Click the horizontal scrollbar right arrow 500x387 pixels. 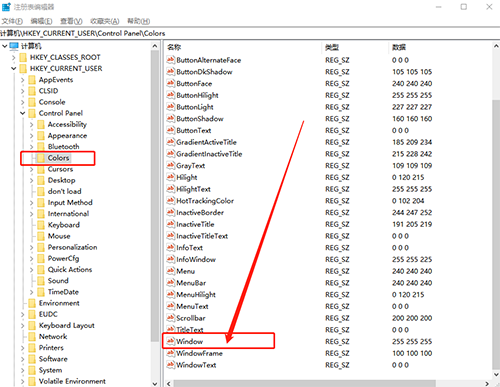487,383
